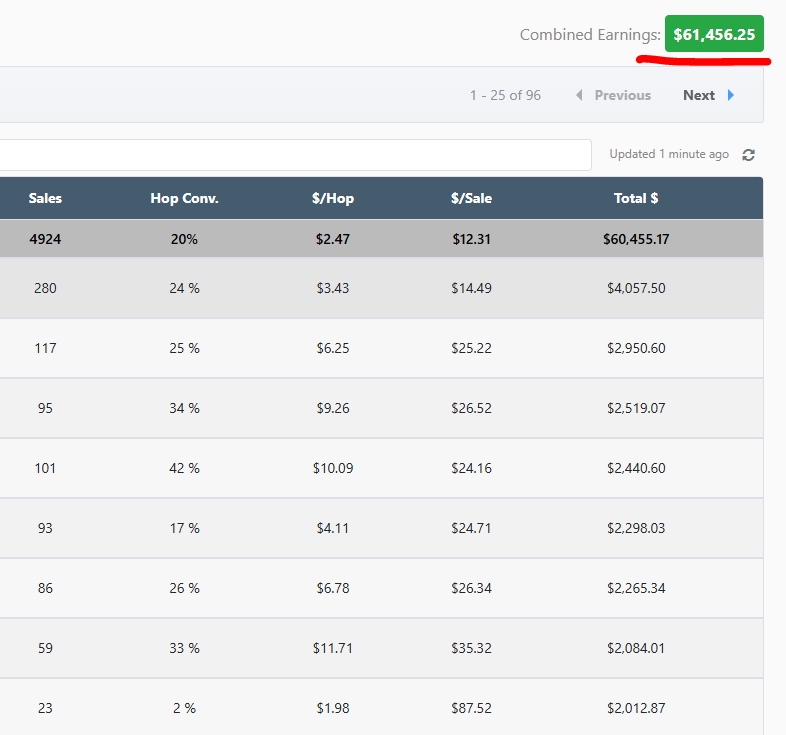
Task: Click the $/Sale cell $35.32
Action: coord(471,648)
